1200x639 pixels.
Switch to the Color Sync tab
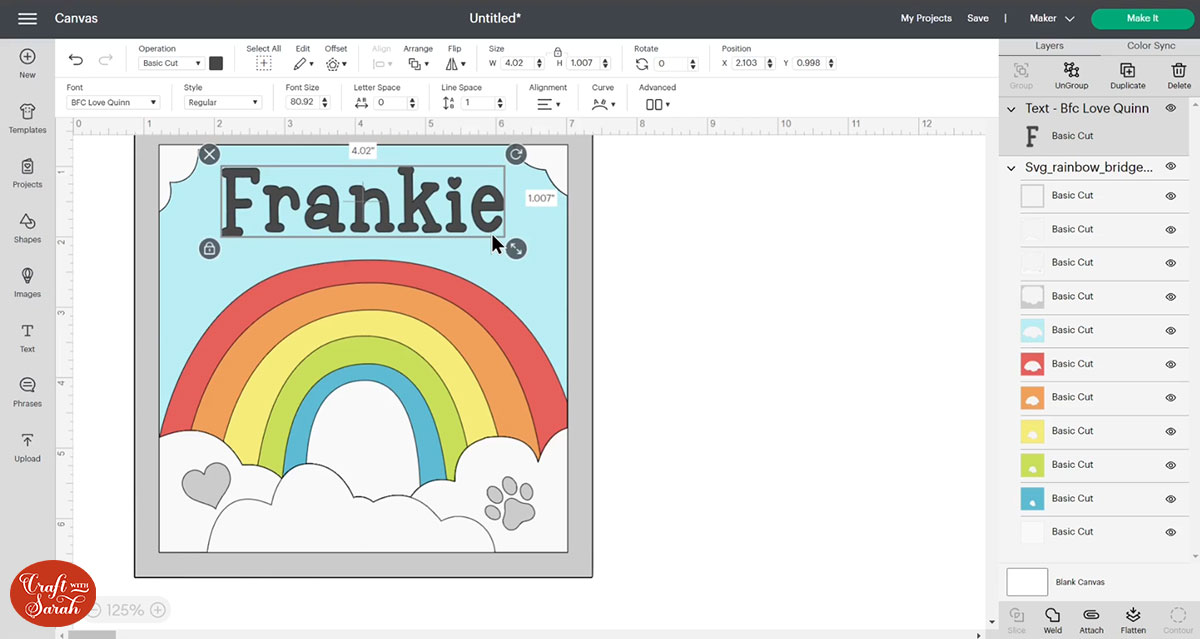point(1150,45)
